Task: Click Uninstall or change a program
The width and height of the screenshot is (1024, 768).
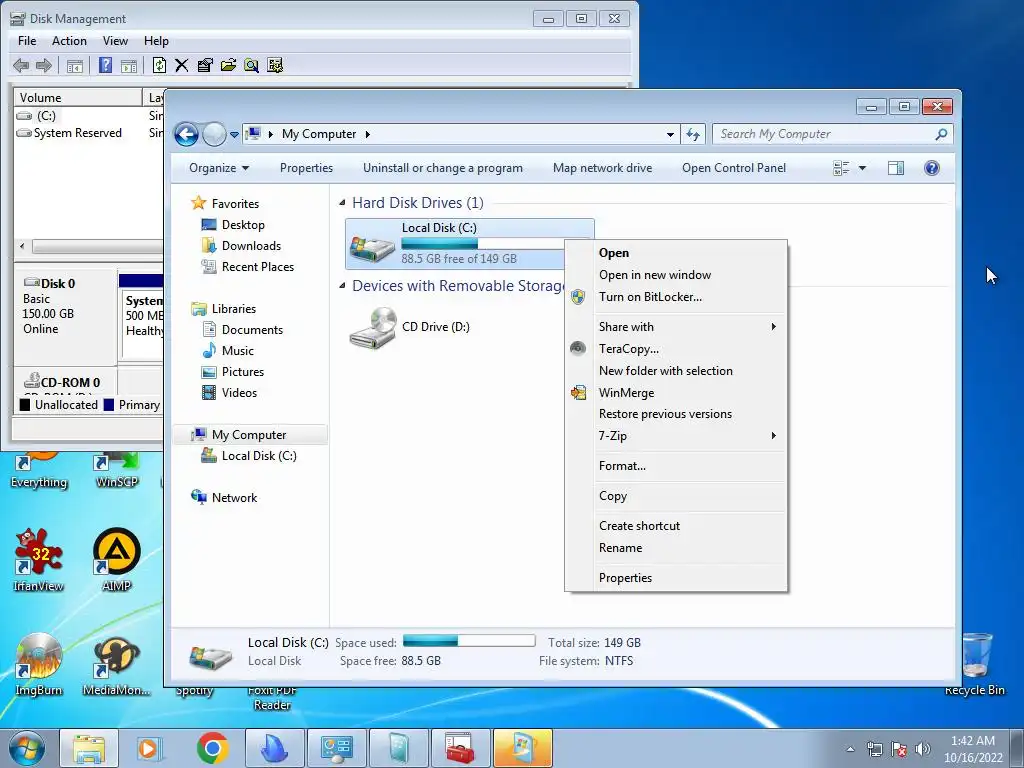Action: click(443, 168)
